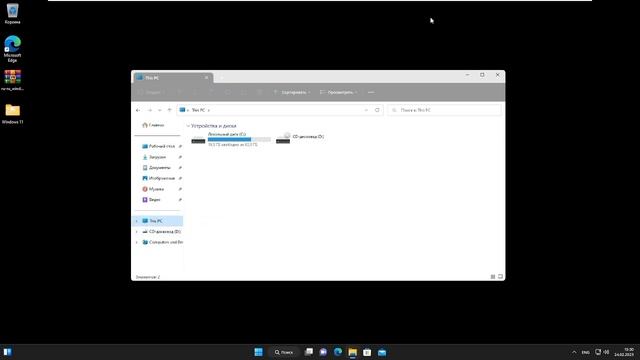The width and height of the screenshot is (640, 360).
Task: Click the Search This PC field
Action: click(x=444, y=110)
